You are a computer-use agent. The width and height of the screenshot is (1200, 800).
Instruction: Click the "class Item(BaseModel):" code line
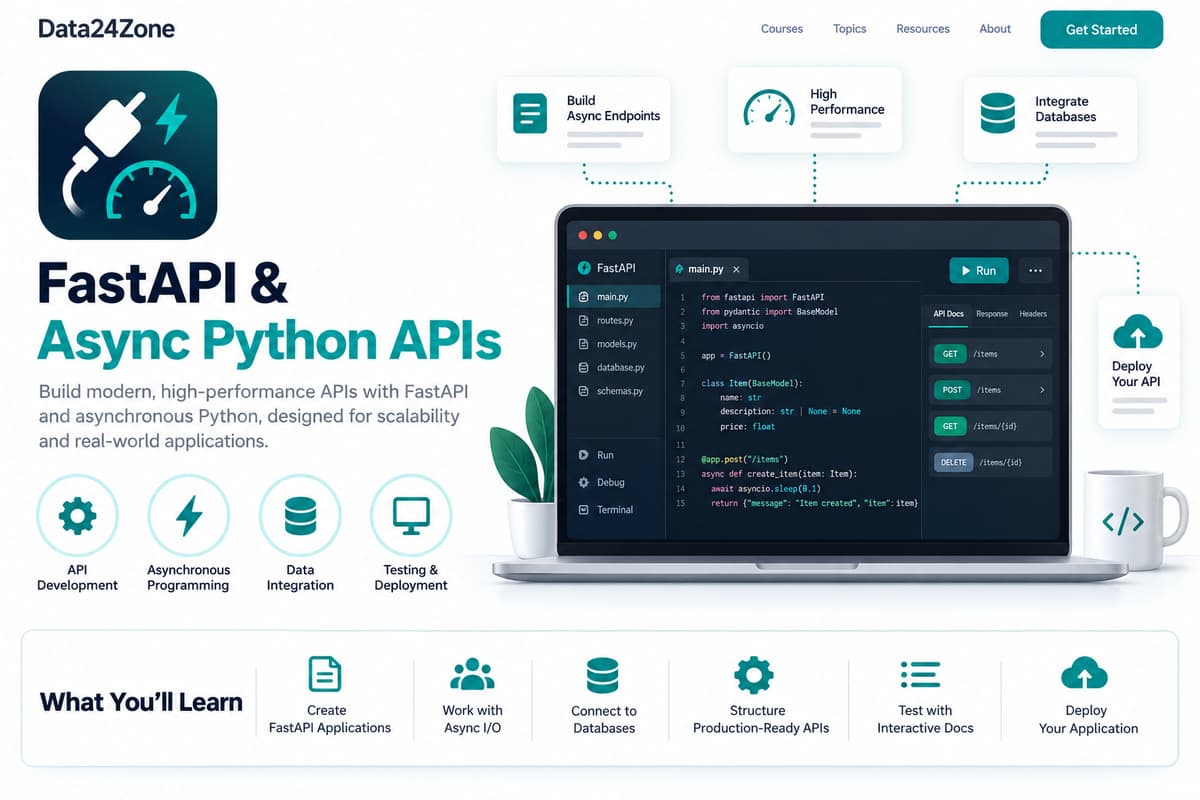[752, 383]
